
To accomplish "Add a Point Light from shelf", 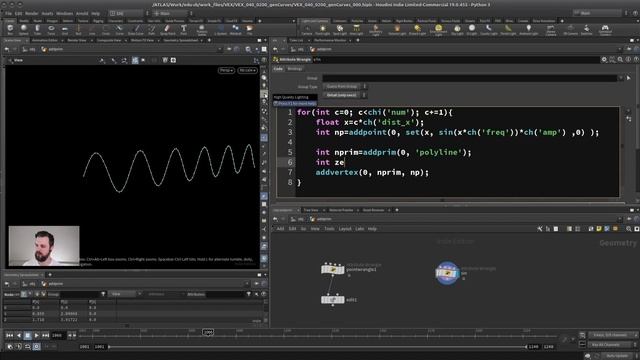I will [x=322, y=29].
